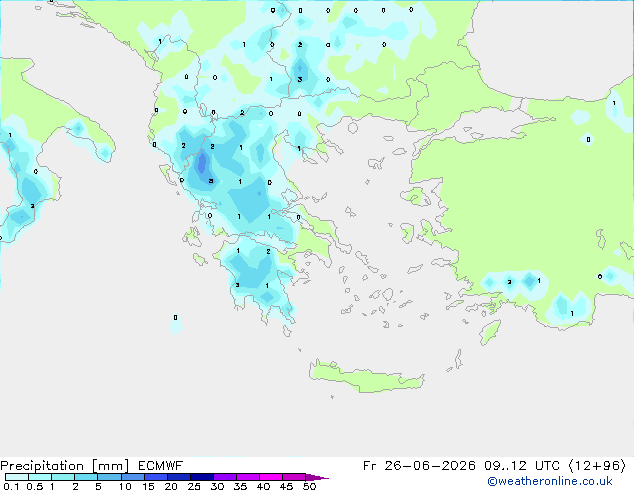Click the '[mm]' unit label
The image size is (634, 490).
(110, 466)
